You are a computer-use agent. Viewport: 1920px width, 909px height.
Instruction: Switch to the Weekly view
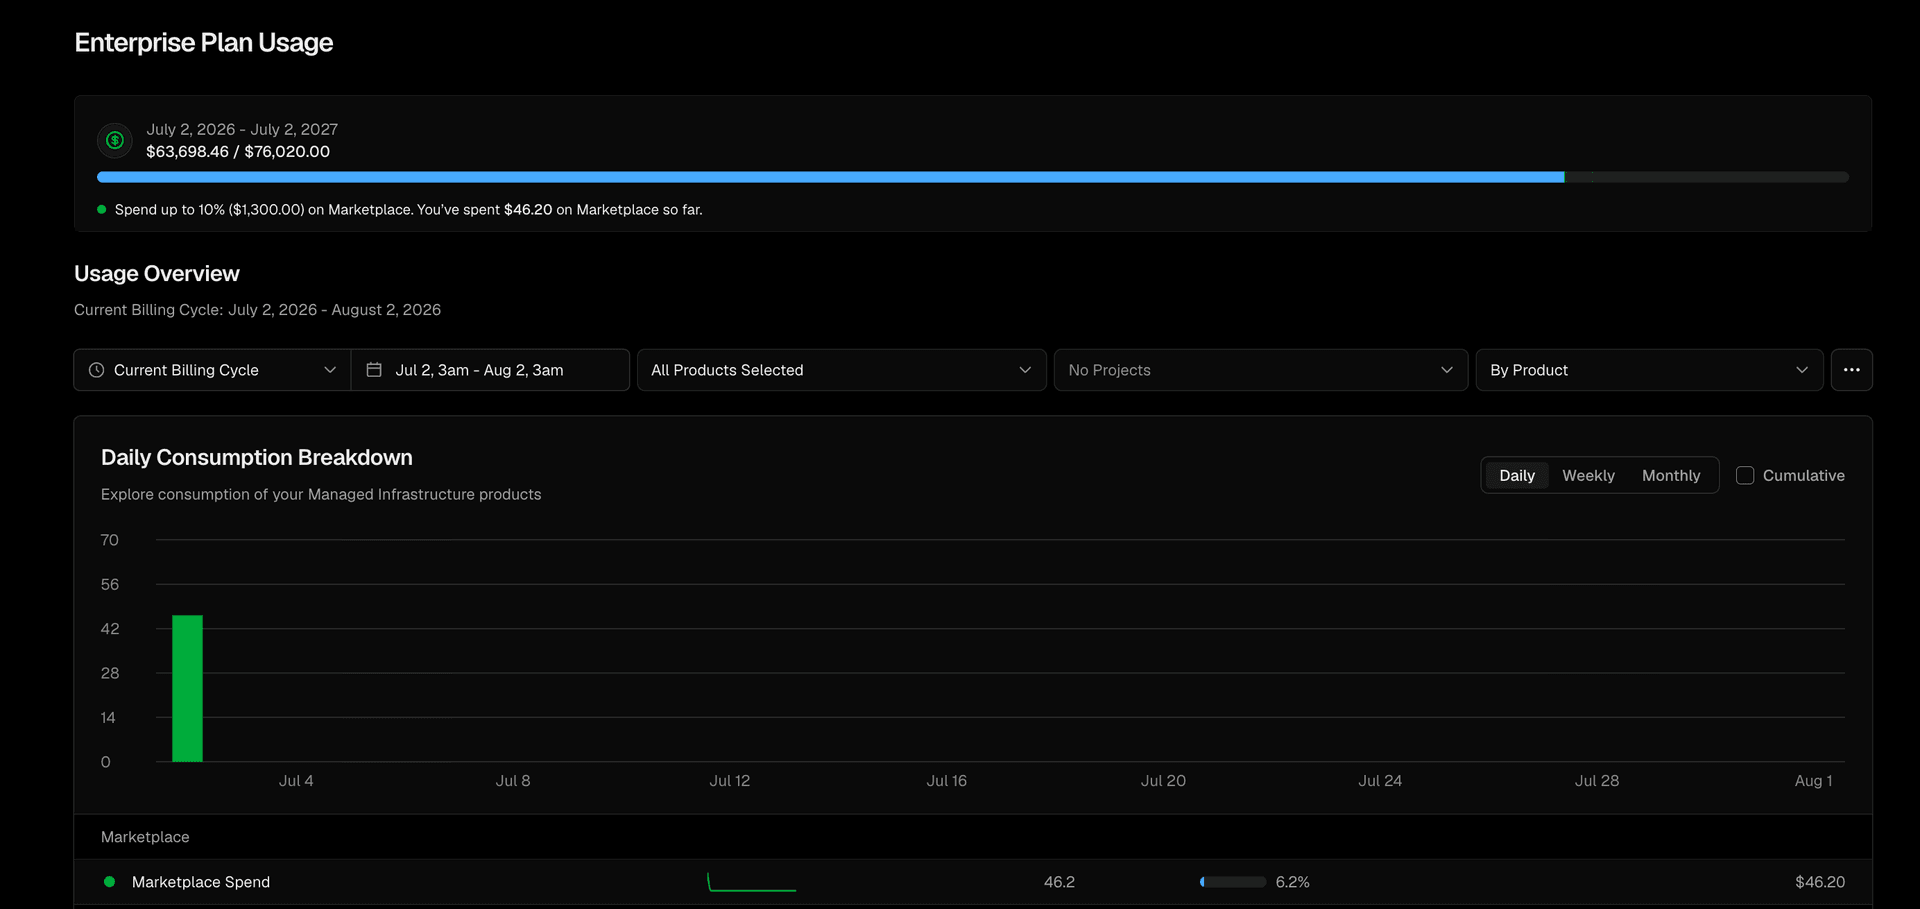tap(1588, 476)
